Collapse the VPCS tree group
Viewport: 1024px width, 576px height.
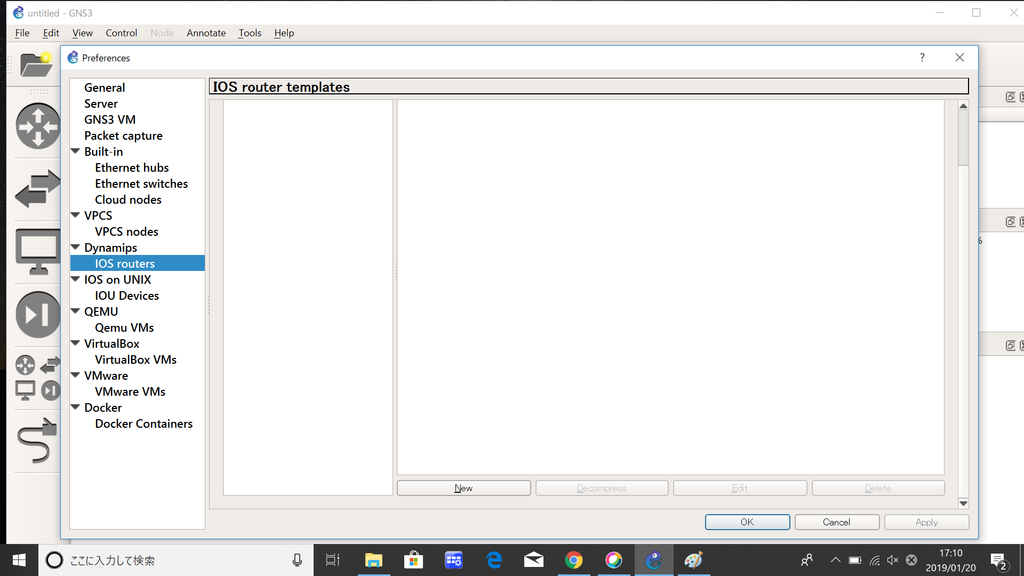click(x=76, y=215)
